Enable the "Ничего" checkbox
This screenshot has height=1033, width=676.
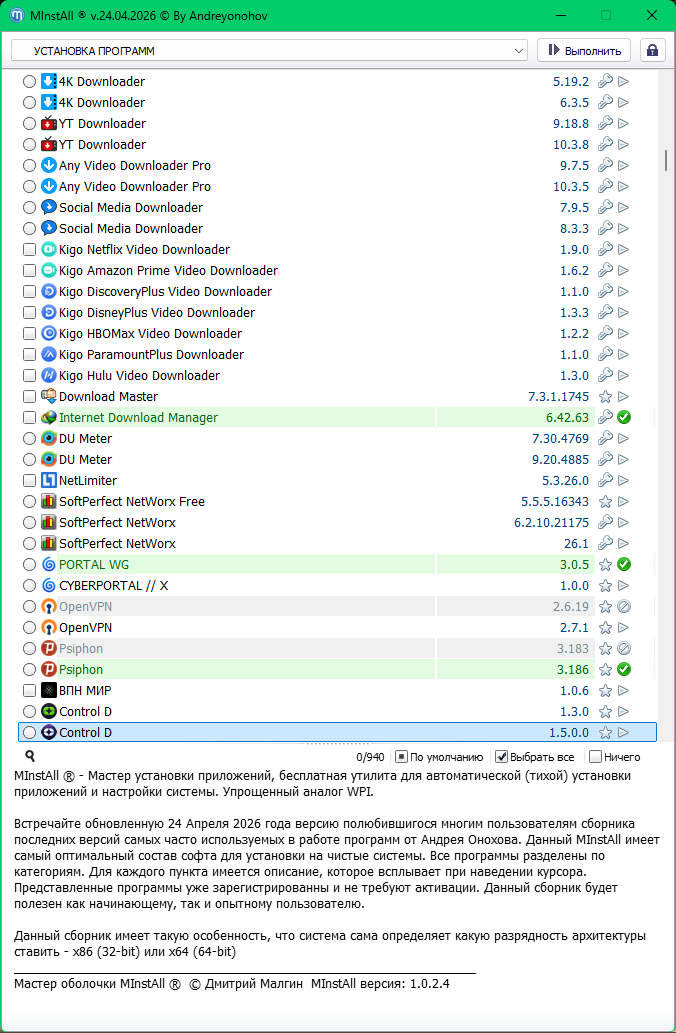tap(595, 757)
